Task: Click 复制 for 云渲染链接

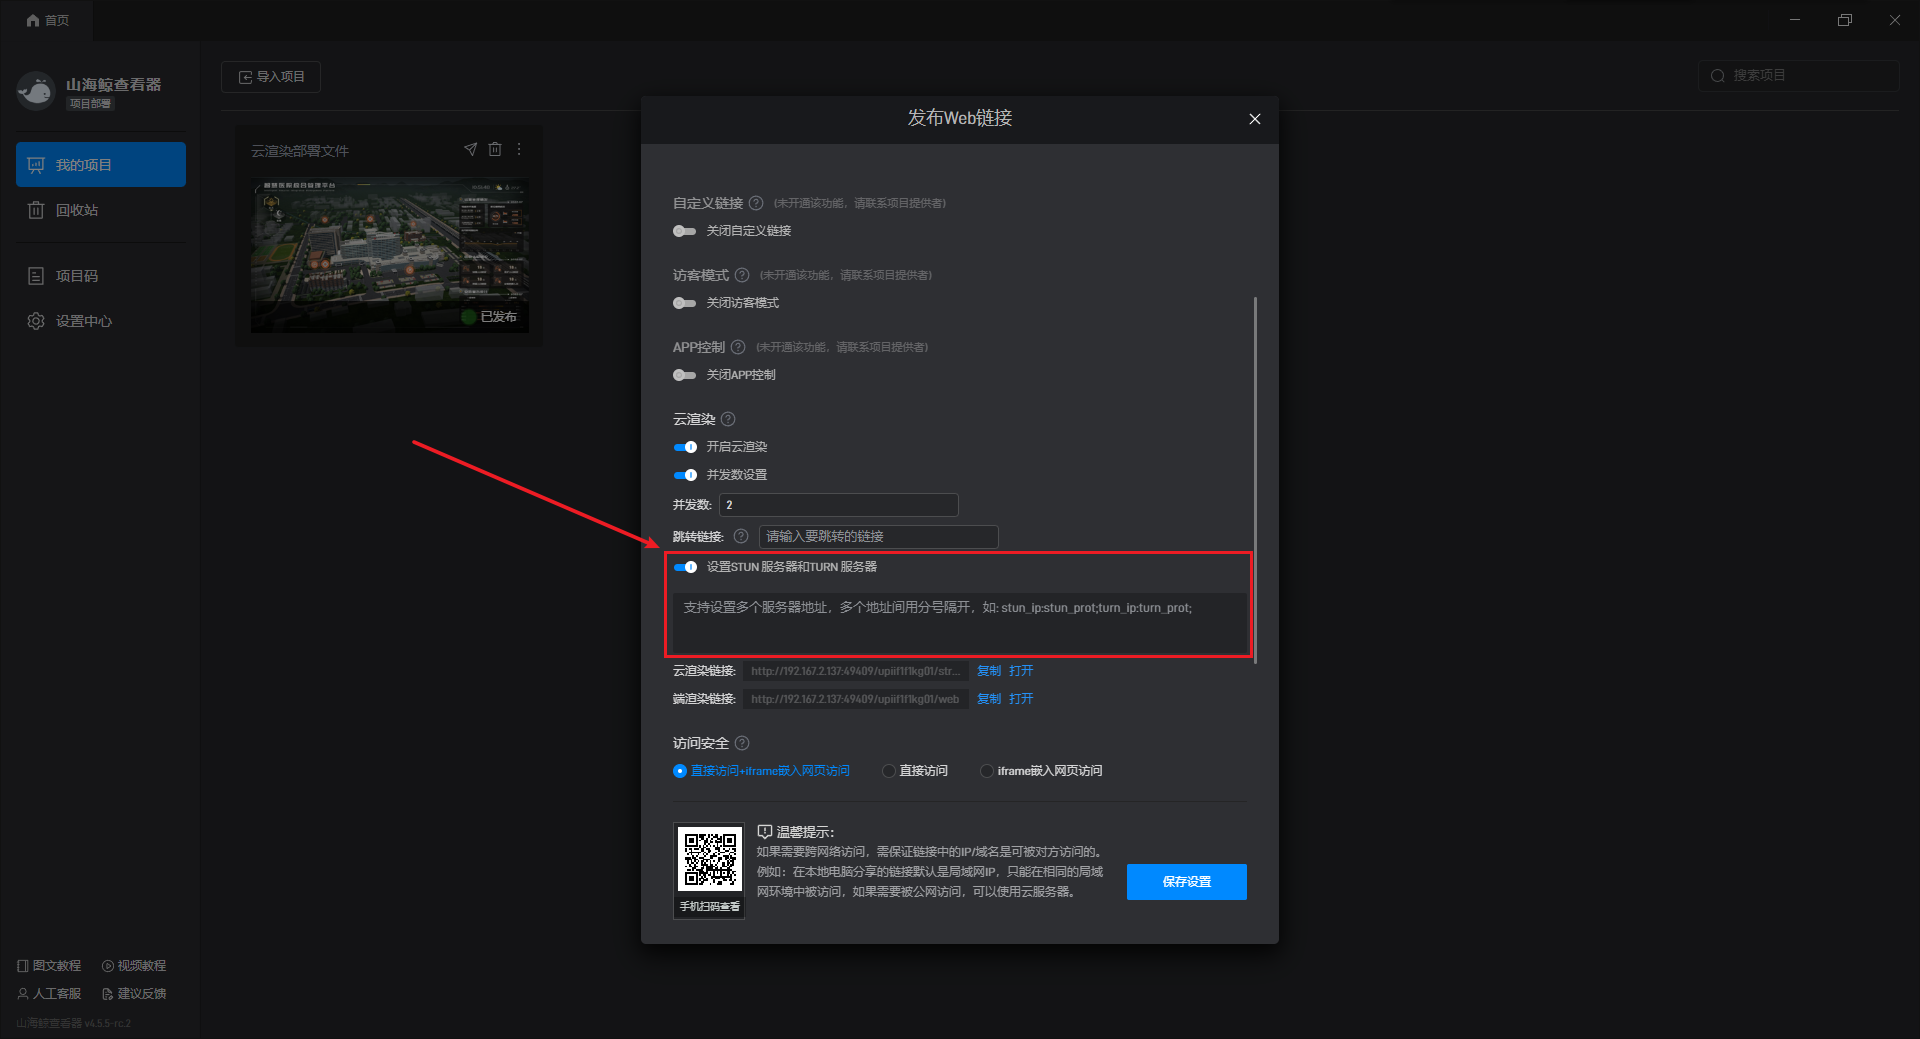Action: tap(989, 671)
